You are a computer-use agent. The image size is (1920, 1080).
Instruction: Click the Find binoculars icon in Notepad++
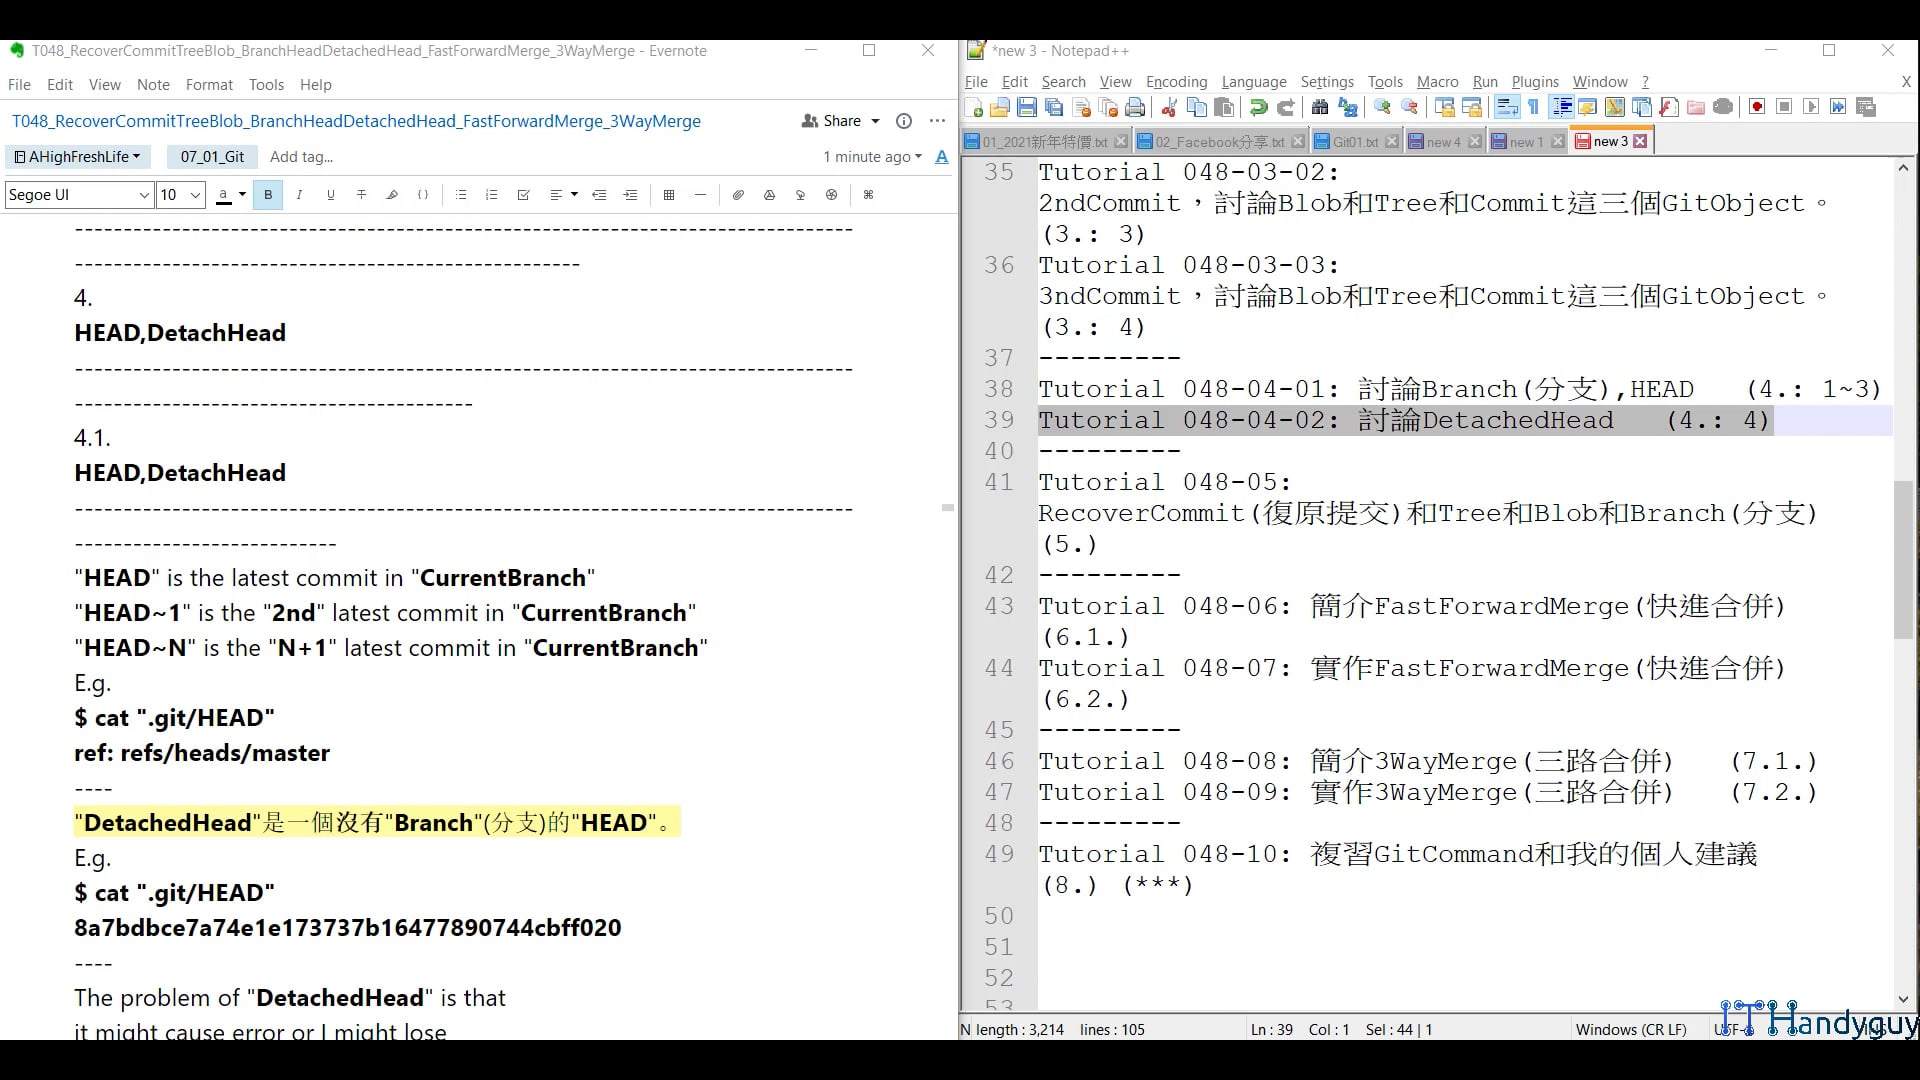click(x=1320, y=108)
